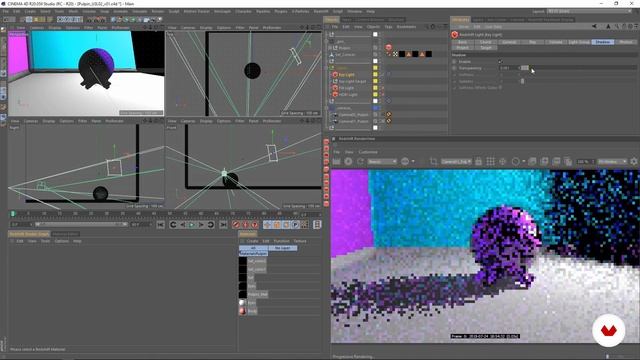Click the red Record active objects icon
Image resolution: width=640 pixels, height=360 pixels.
point(236,225)
